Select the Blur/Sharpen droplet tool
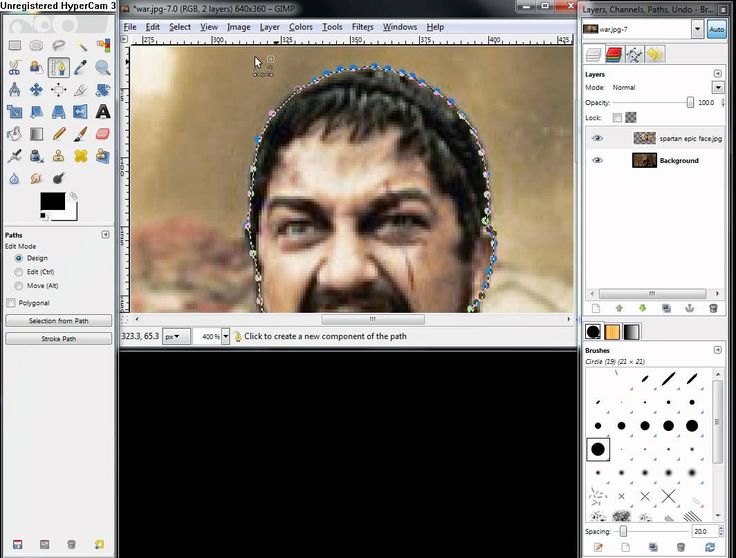 pos(15,178)
